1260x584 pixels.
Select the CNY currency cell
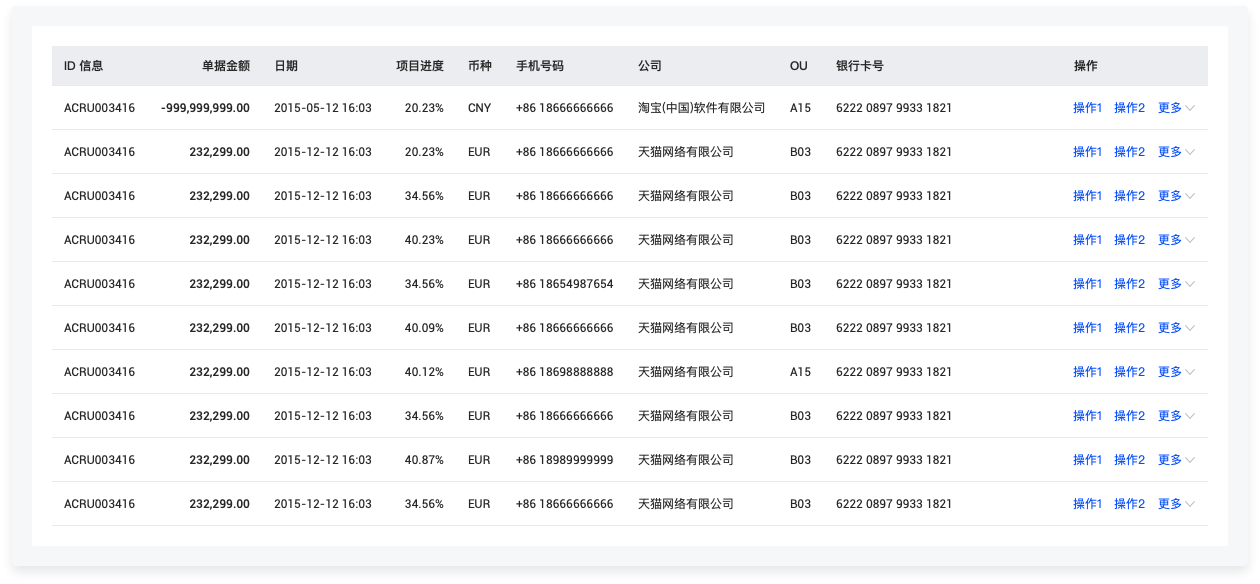480,108
